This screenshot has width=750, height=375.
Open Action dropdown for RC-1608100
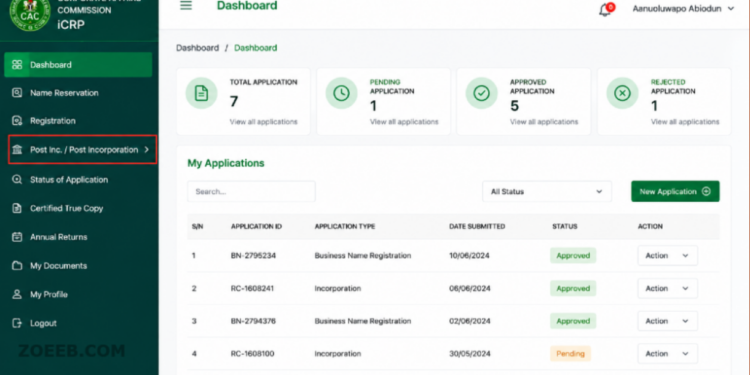point(667,353)
